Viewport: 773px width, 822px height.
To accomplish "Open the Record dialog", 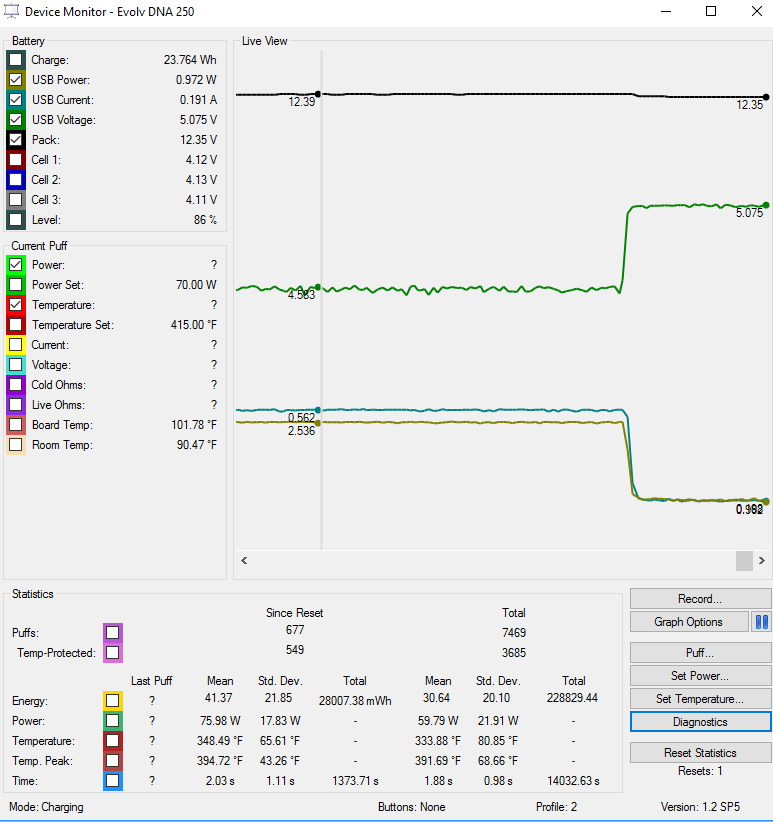I will click(700, 599).
